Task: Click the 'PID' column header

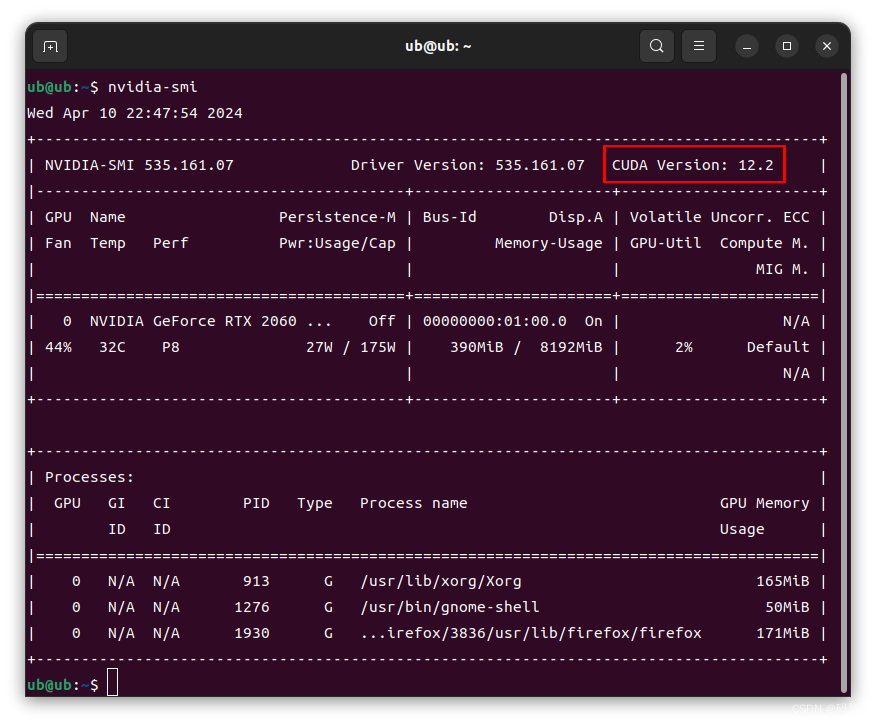Action: 256,503
